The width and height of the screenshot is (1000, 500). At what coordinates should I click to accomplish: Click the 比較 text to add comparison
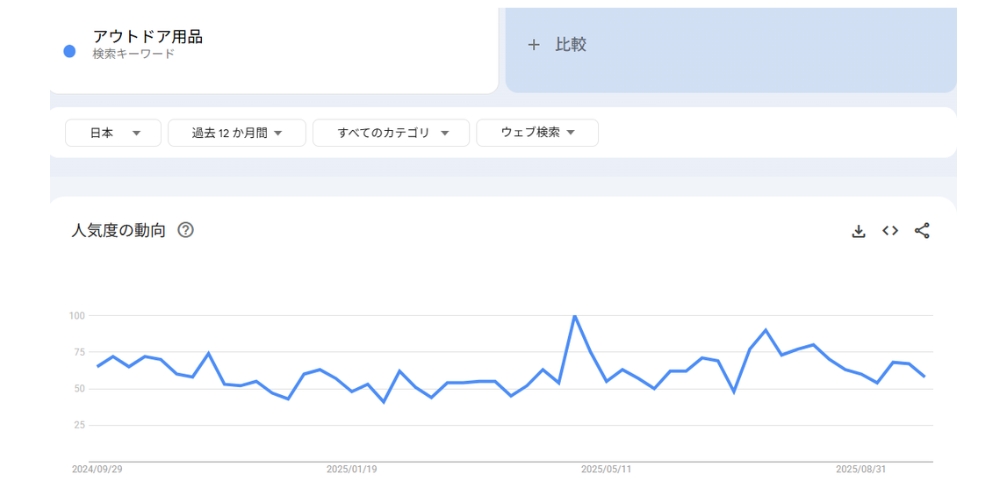(571, 45)
